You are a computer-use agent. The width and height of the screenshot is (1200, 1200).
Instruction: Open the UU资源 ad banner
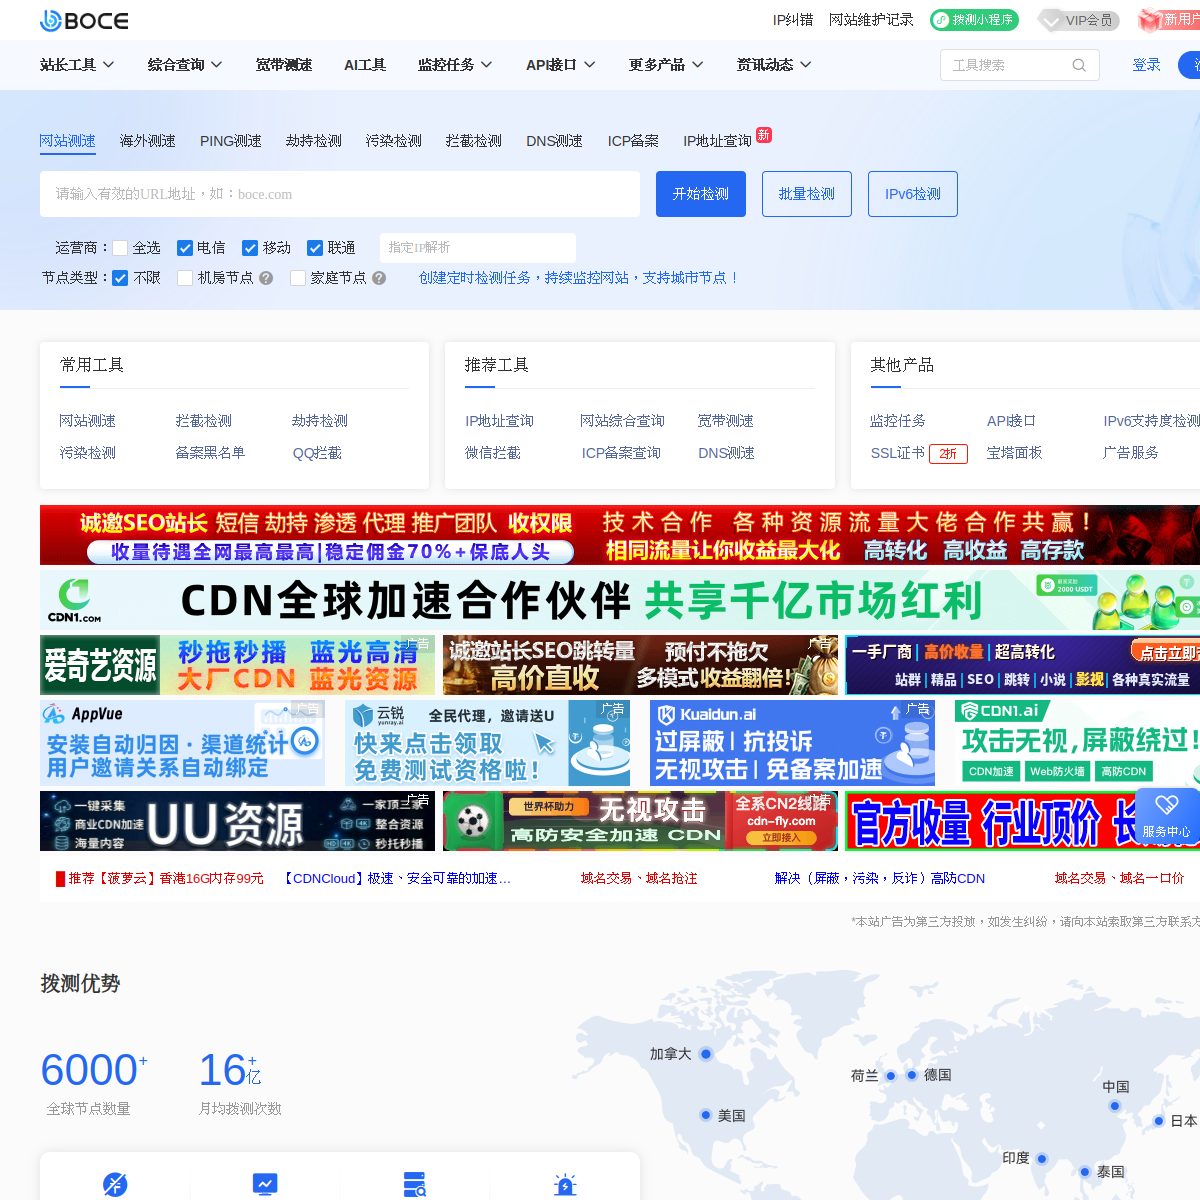pyautogui.click(x=238, y=822)
